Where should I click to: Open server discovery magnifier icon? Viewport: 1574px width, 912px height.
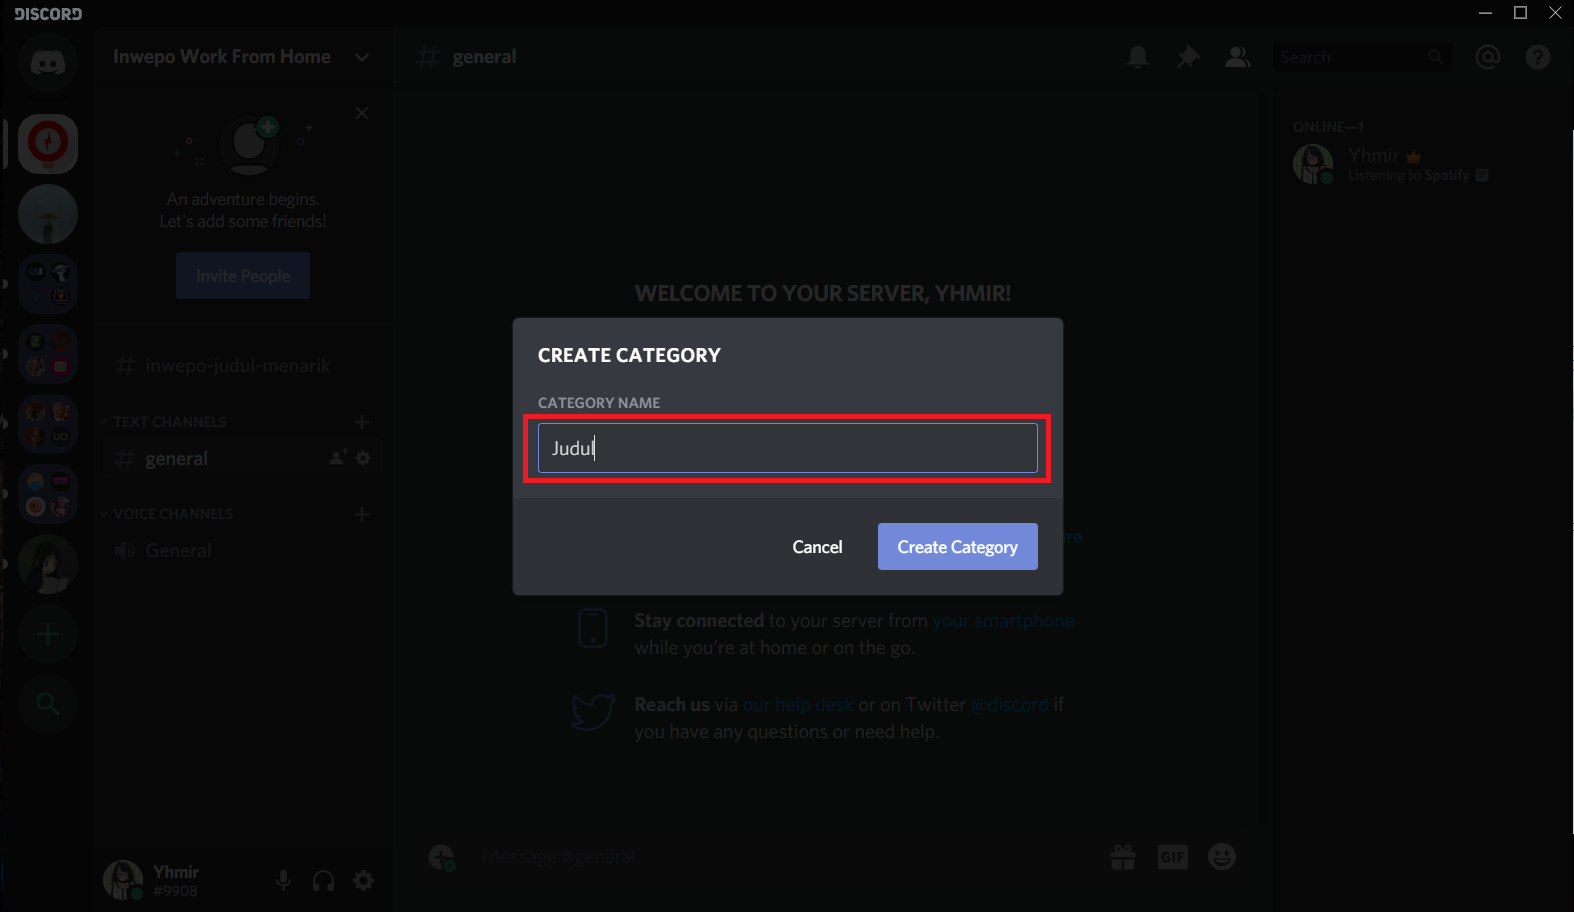click(x=47, y=704)
